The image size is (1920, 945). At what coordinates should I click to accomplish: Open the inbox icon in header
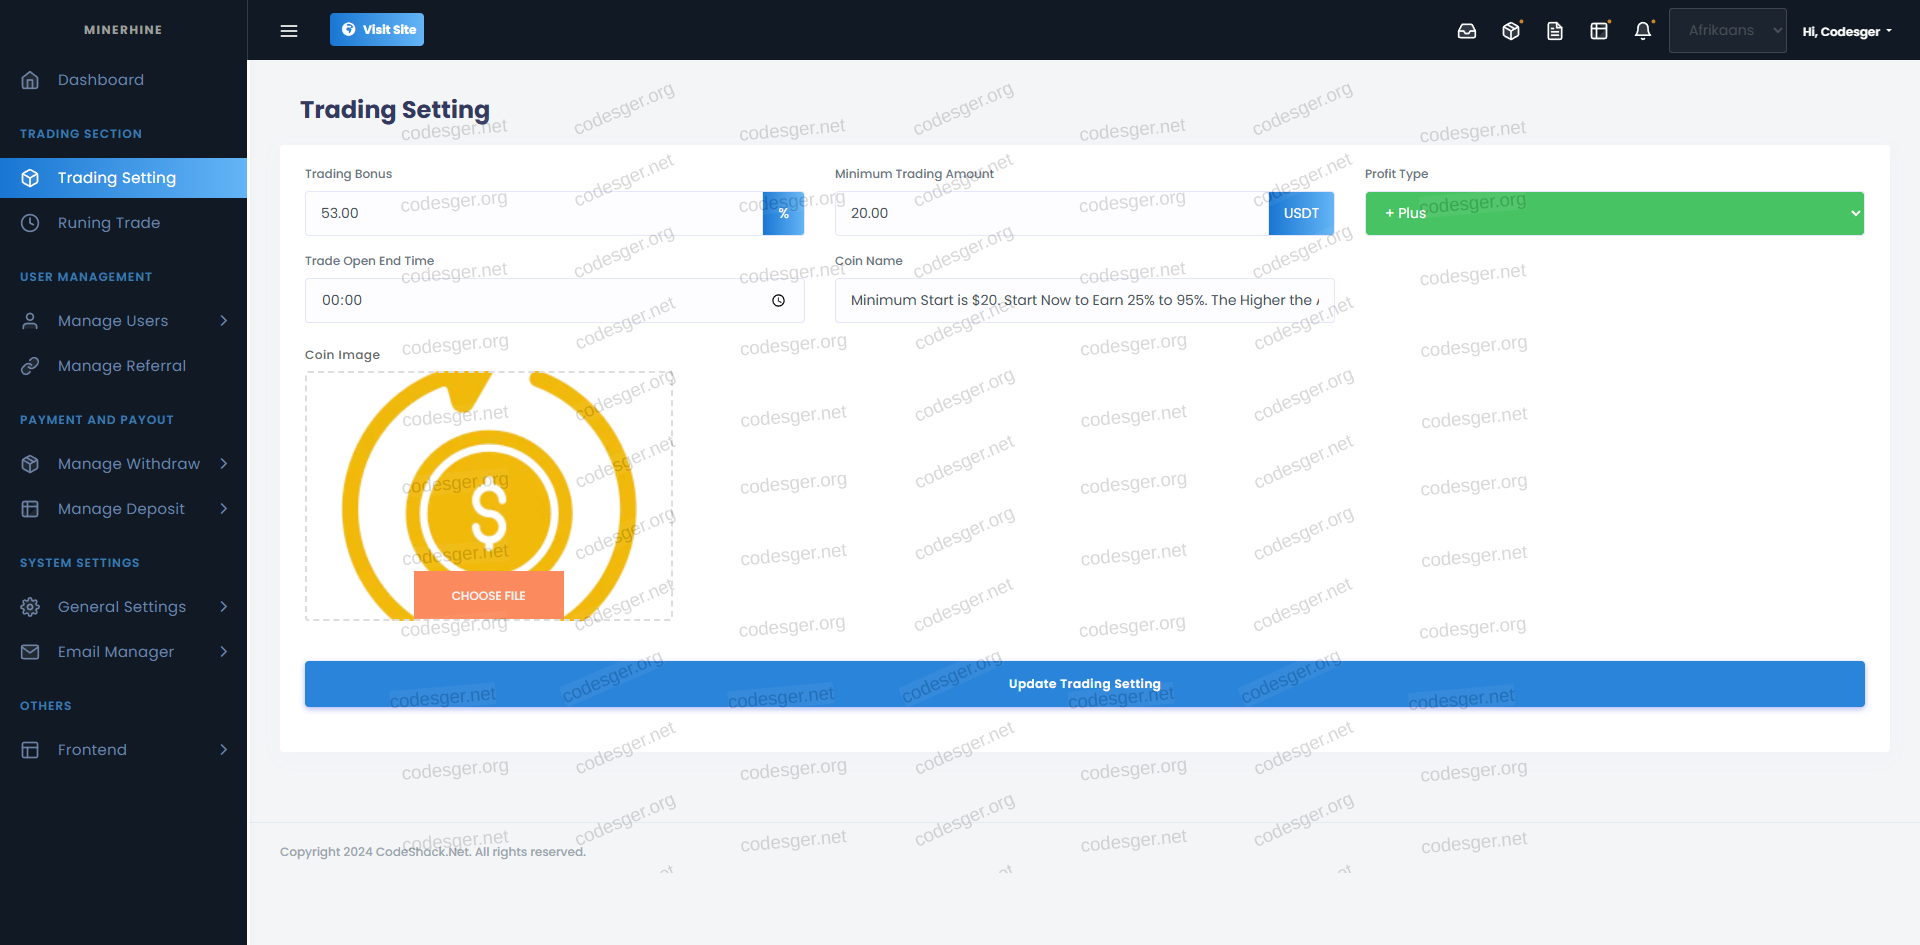pyautogui.click(x=1467, y=31)
